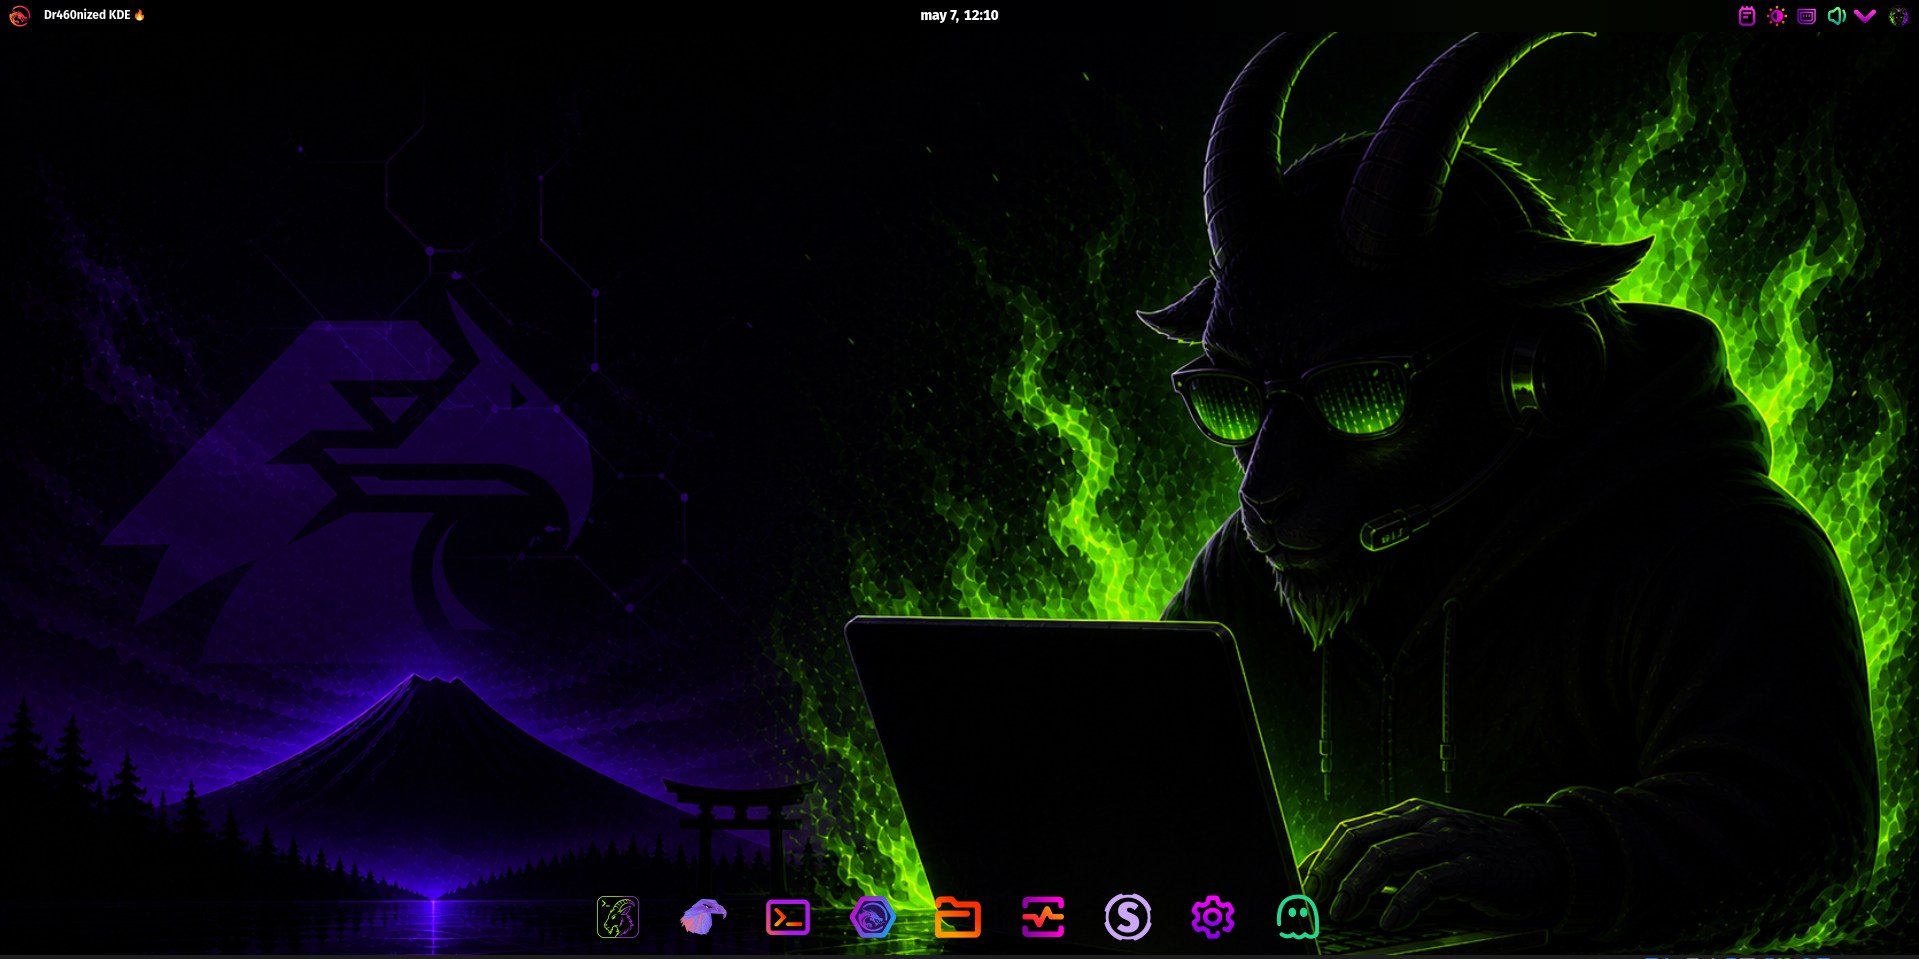The width and height of the screenshot is (1919, 959).
Task: Open system settings gear icon in dock
Action: click(x=1213, y=917)
